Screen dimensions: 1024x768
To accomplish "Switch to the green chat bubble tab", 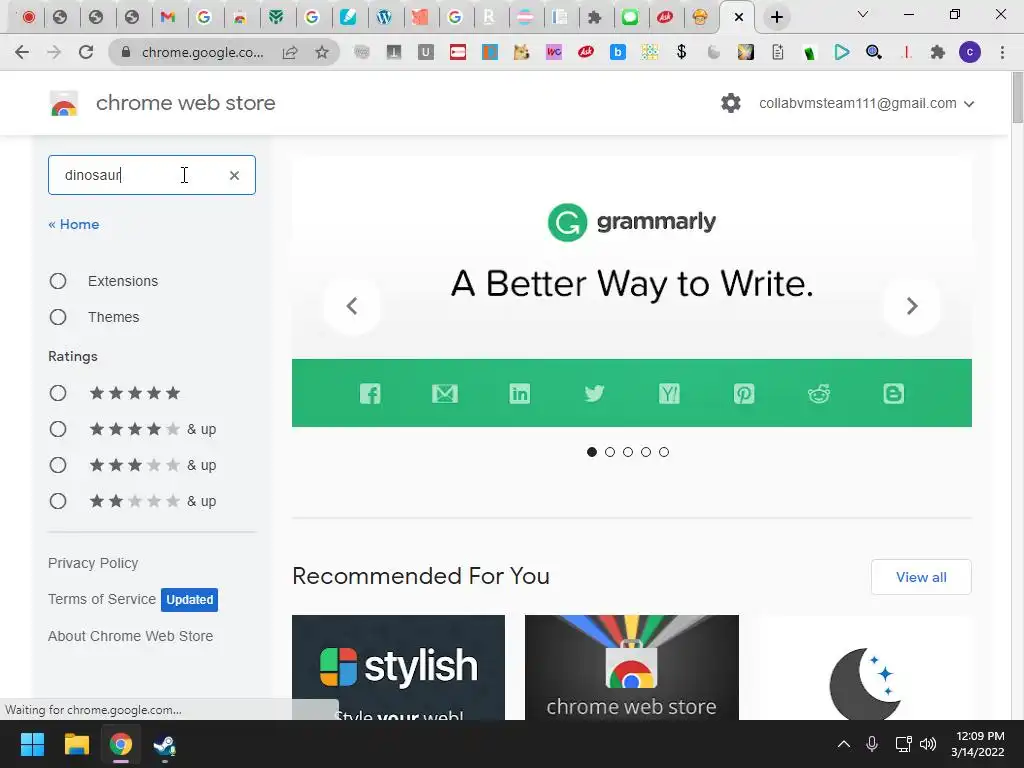I will point(630,17).
